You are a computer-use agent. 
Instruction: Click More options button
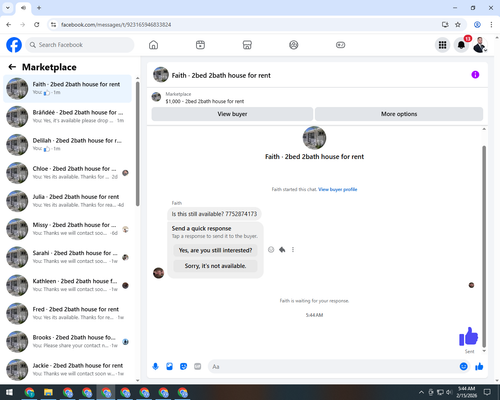tap(399, 114)
